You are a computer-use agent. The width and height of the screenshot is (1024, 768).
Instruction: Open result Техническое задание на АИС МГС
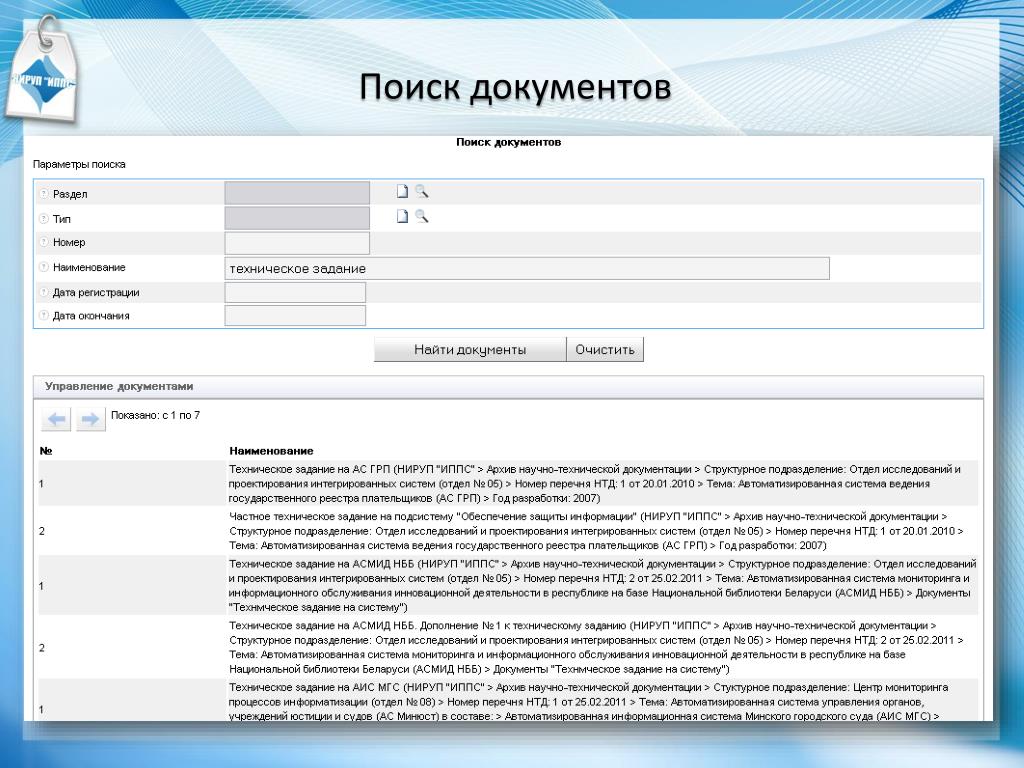tap(588, 701)
